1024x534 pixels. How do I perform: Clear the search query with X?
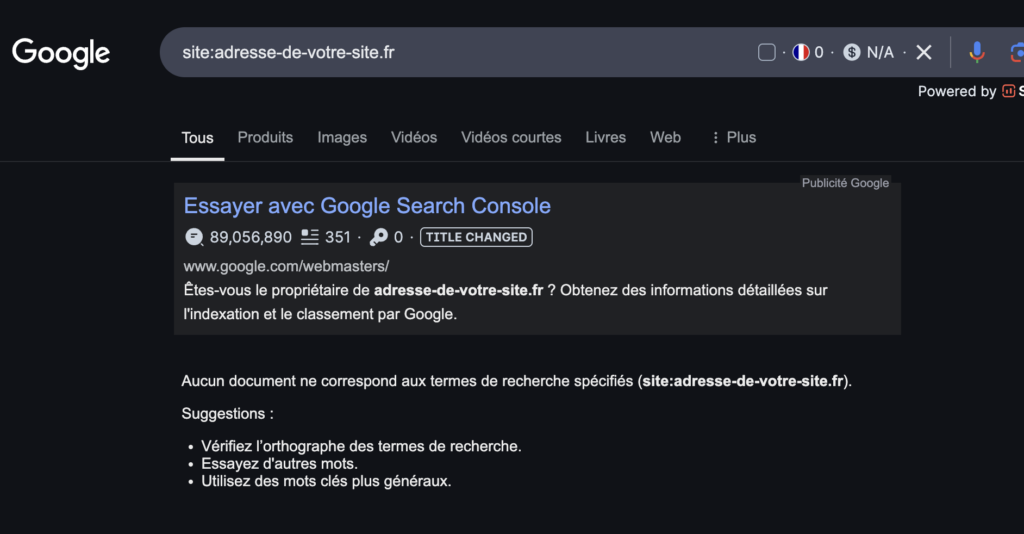pos(923,52)
